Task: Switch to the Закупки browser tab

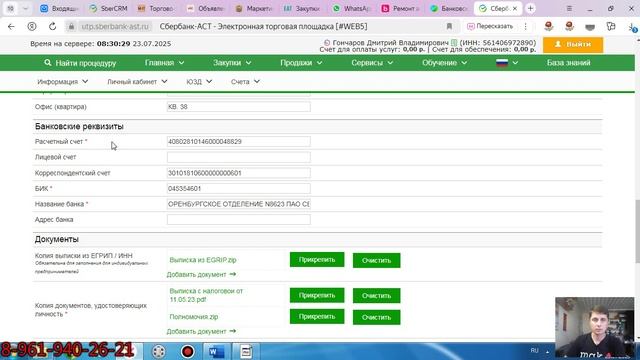Action: (302, 8)
